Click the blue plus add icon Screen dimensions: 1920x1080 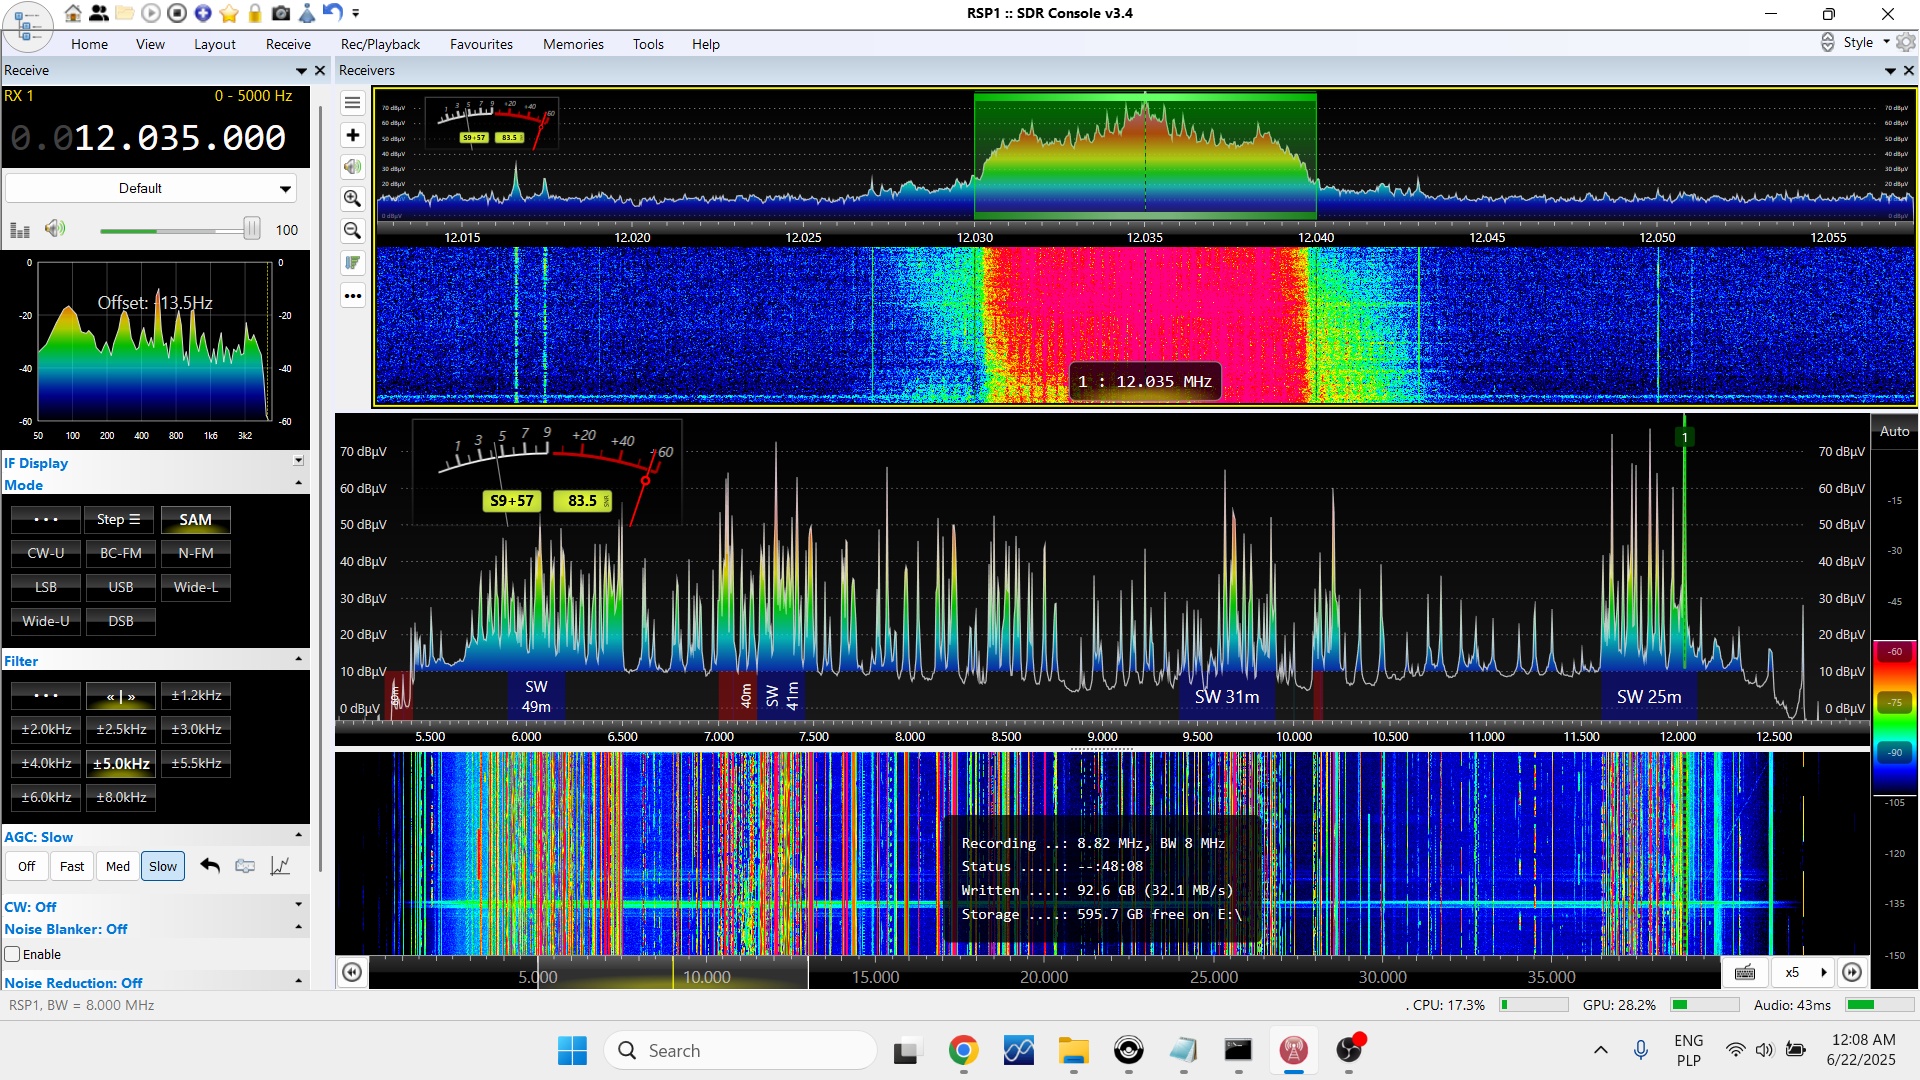(x=203, y=13)
